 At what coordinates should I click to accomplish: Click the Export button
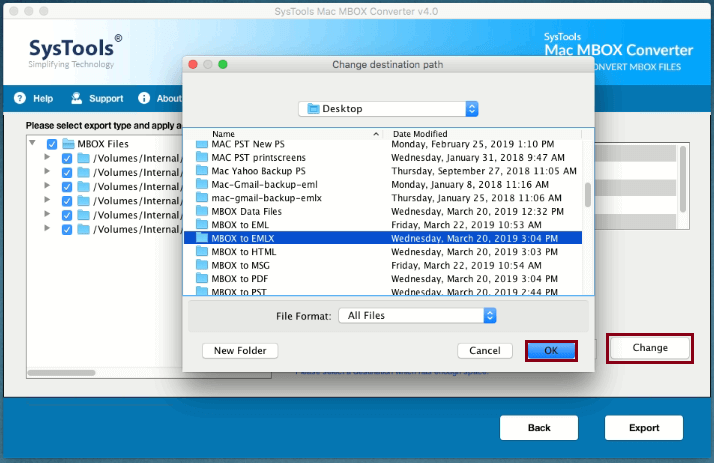point(644,427)
